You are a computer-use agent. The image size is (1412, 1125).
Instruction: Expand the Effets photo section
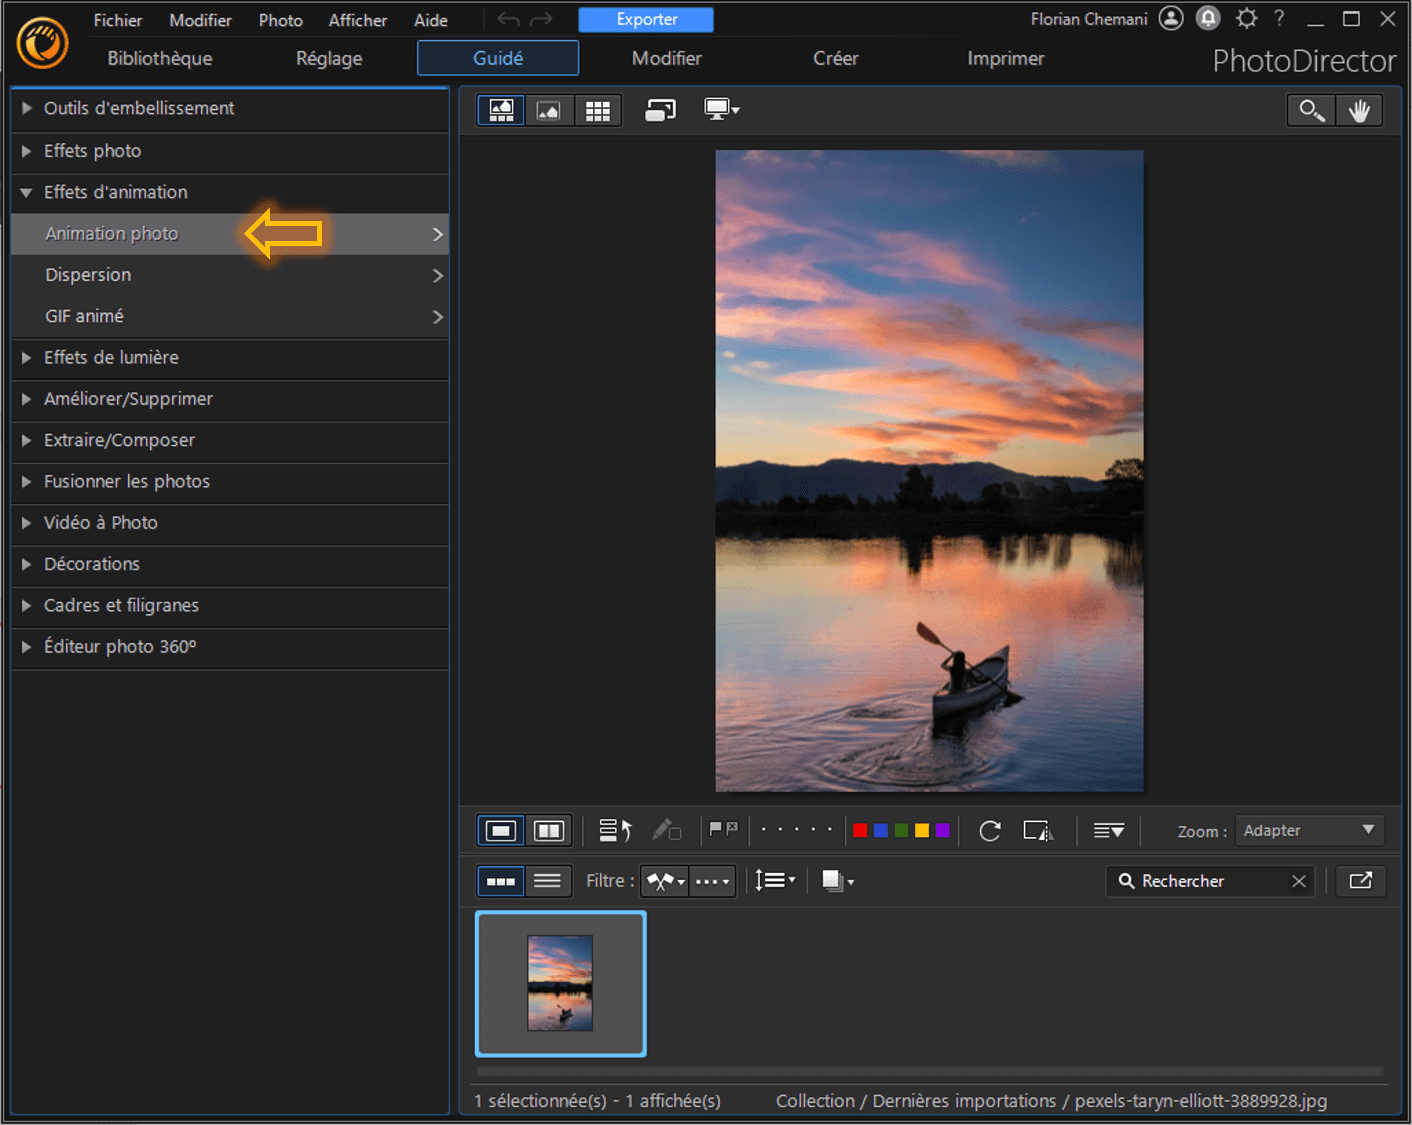click(x=92, y=151)
